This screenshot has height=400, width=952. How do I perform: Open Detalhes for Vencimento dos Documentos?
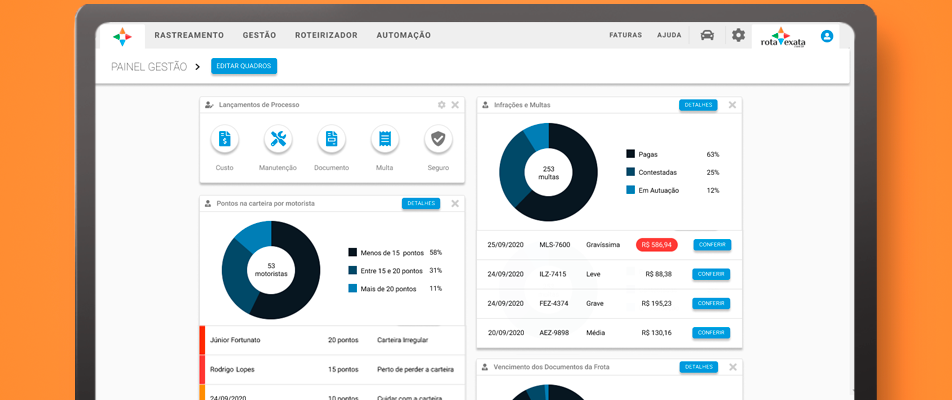pyautogui.click(x=699, y=367)
